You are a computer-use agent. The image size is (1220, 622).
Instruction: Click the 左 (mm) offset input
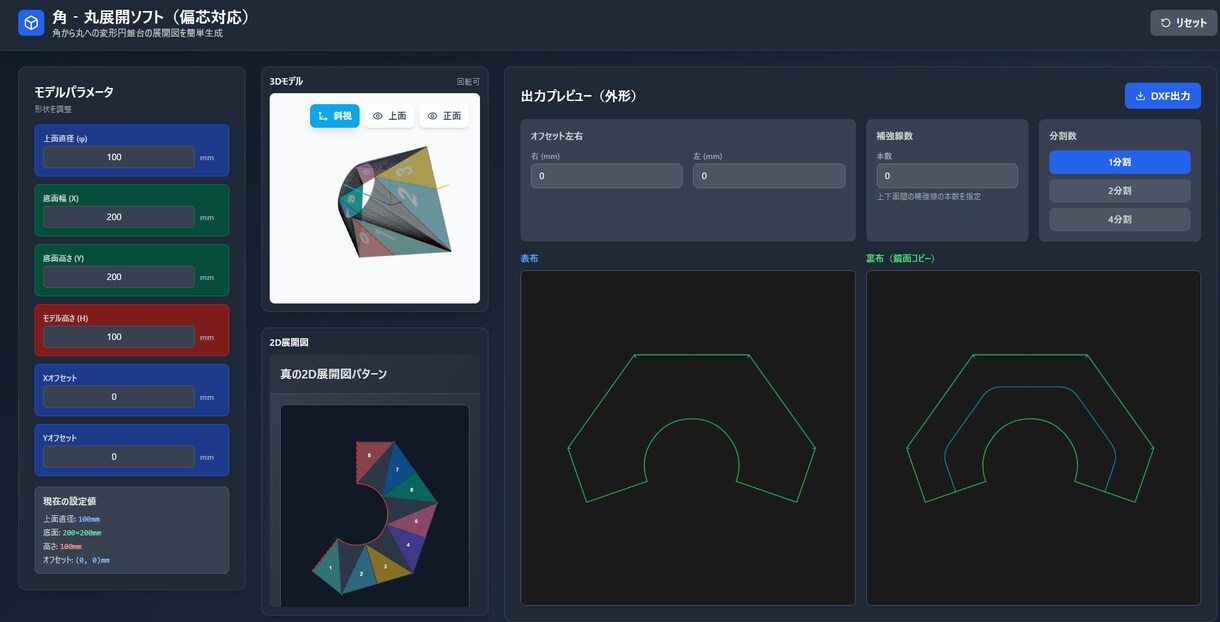click(x=769, y=176)
